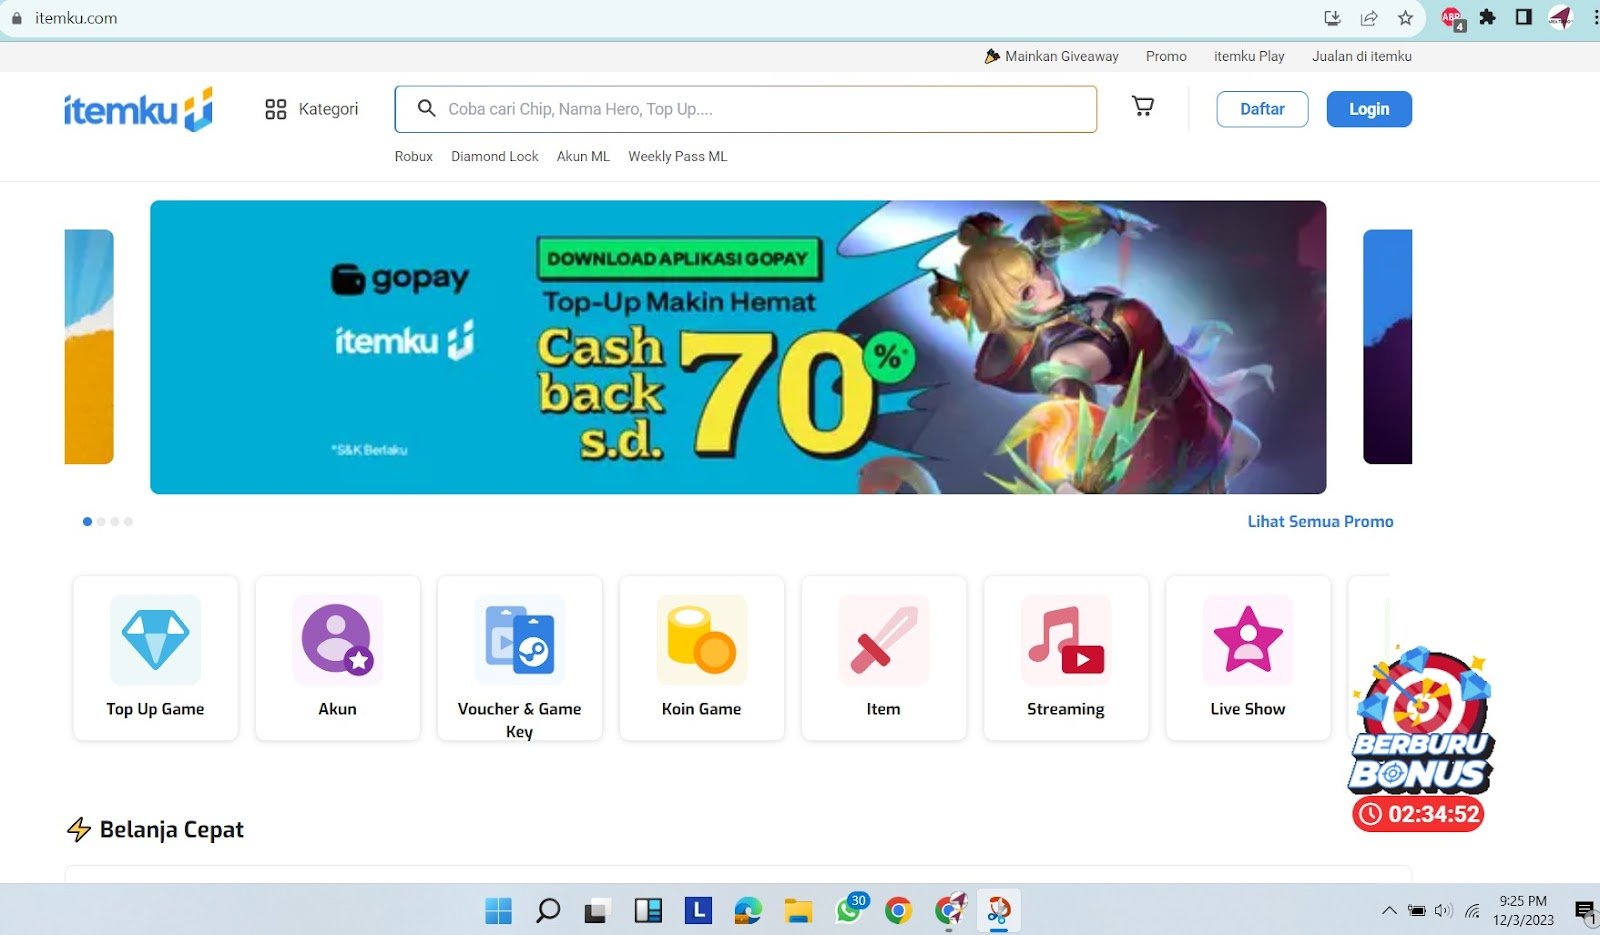
Task: Open Mainkan Giveaway link
Action: (x=1051, y=56)
